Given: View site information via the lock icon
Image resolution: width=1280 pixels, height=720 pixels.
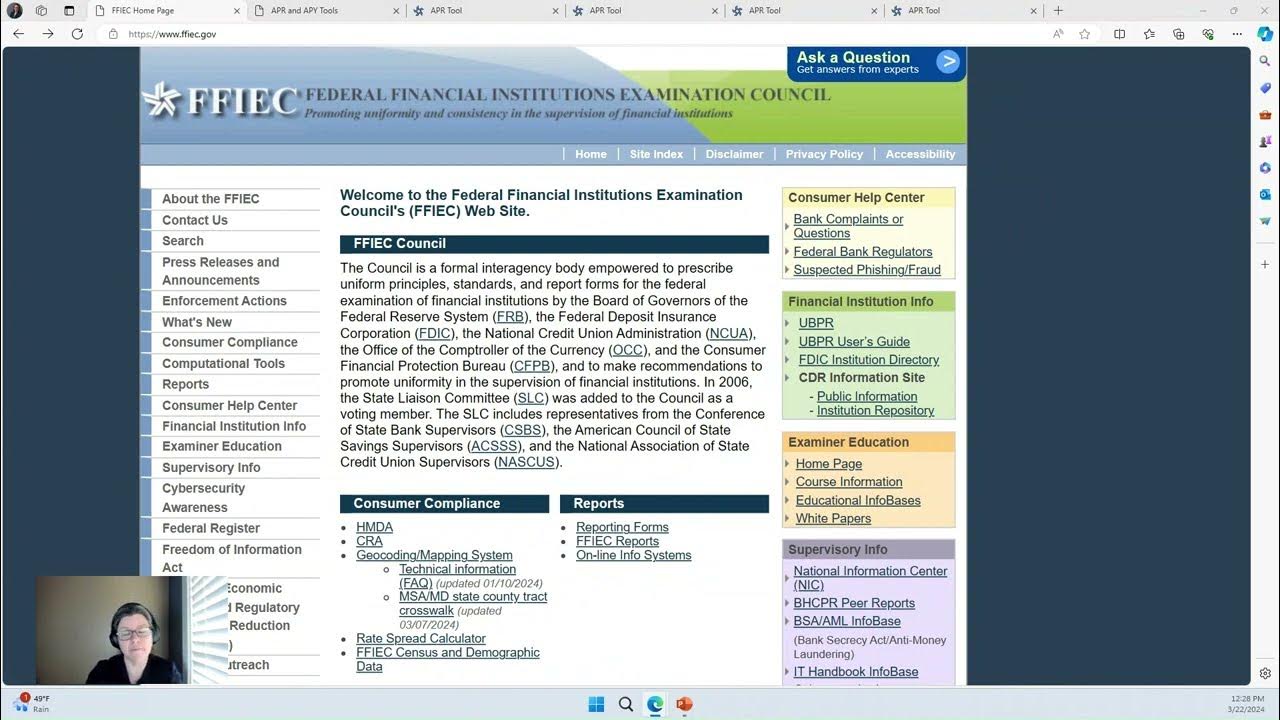Looking at the screenshot, I should pyautogui.click(x=113, y=34).
